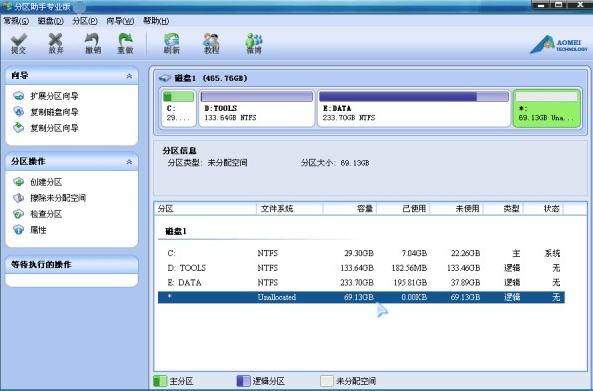The width and height of the screenshot is (593, 391).
Task: Select the D: TOOLS row in the partition list
Action: point(361,268)
